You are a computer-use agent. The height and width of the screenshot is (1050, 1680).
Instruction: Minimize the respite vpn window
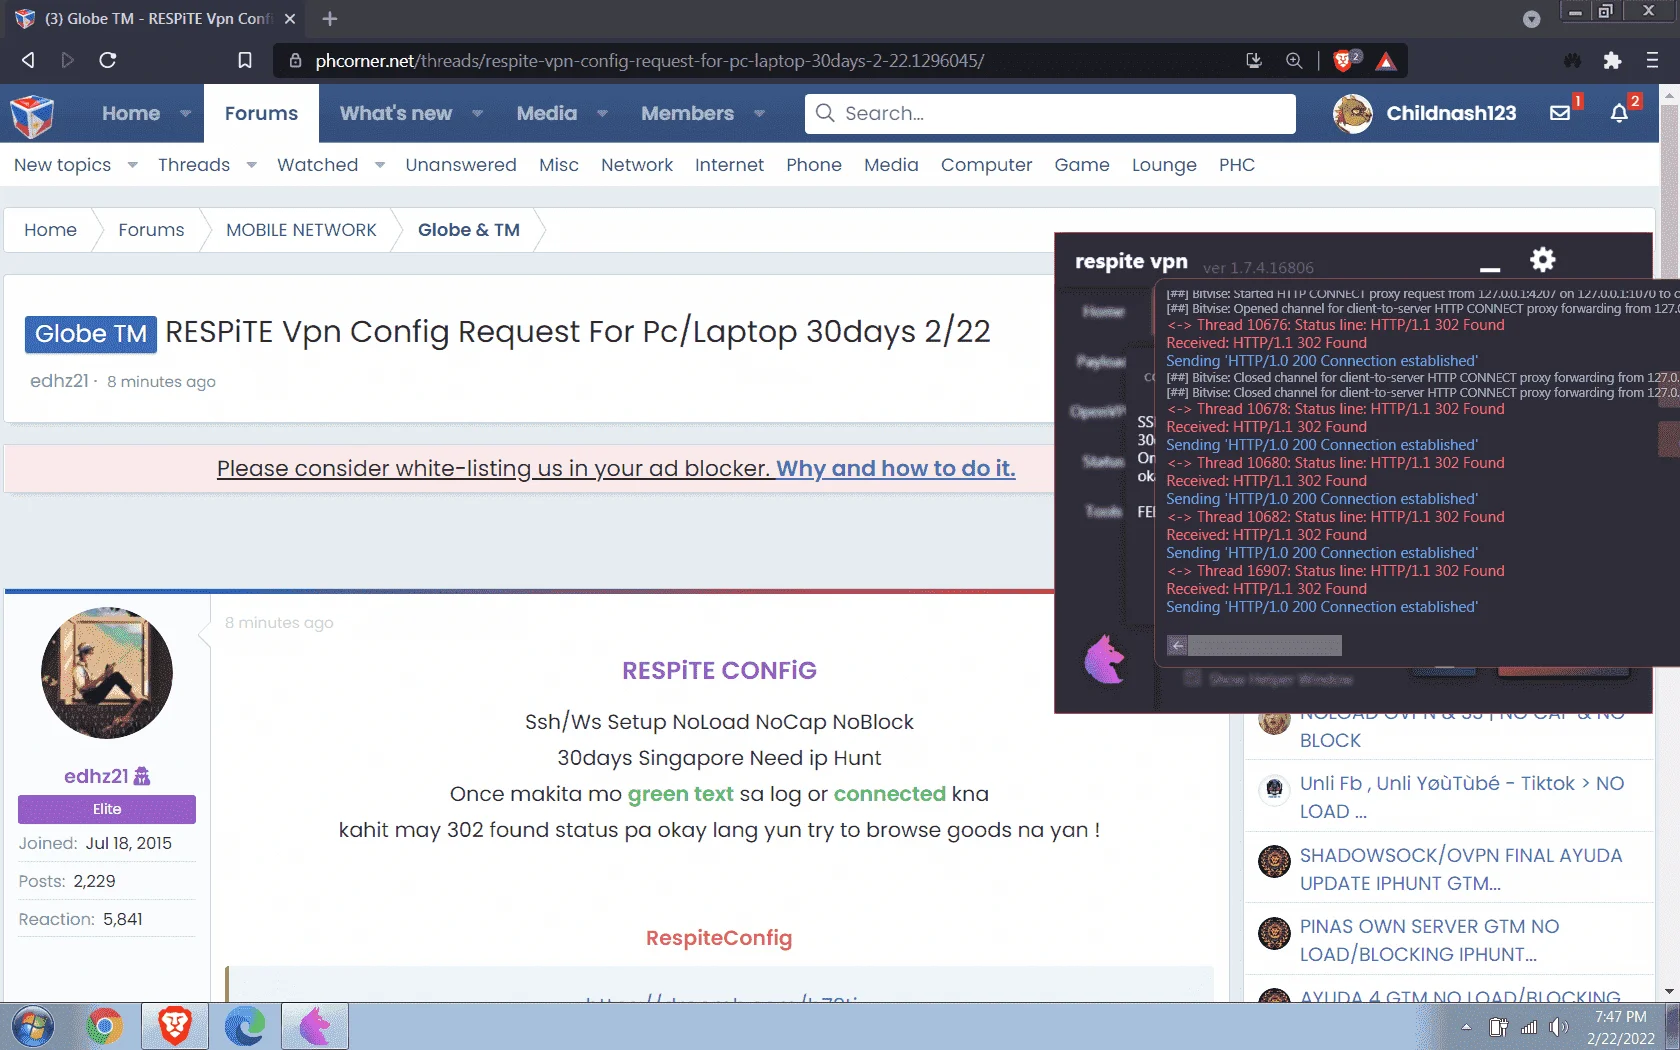1490,269
